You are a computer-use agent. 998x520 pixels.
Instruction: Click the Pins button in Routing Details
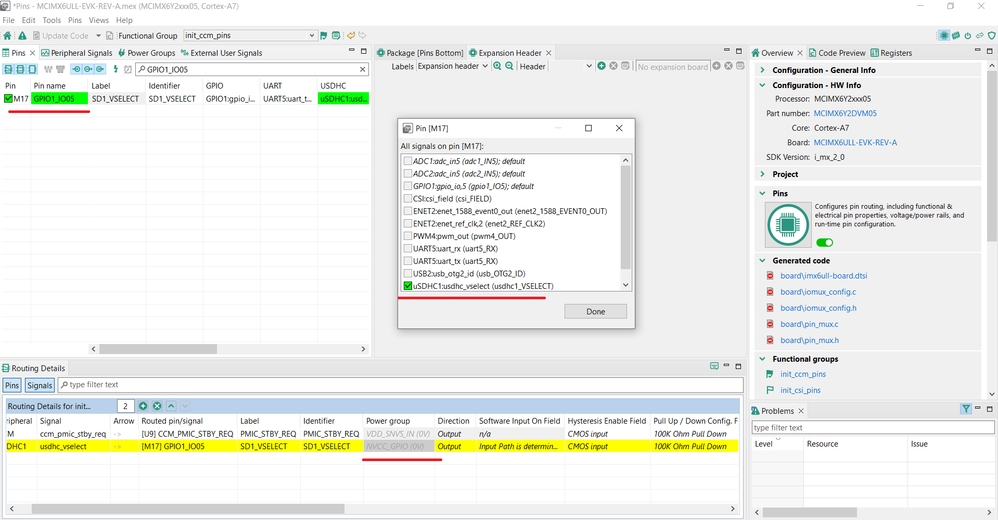[x=12, y=385]
